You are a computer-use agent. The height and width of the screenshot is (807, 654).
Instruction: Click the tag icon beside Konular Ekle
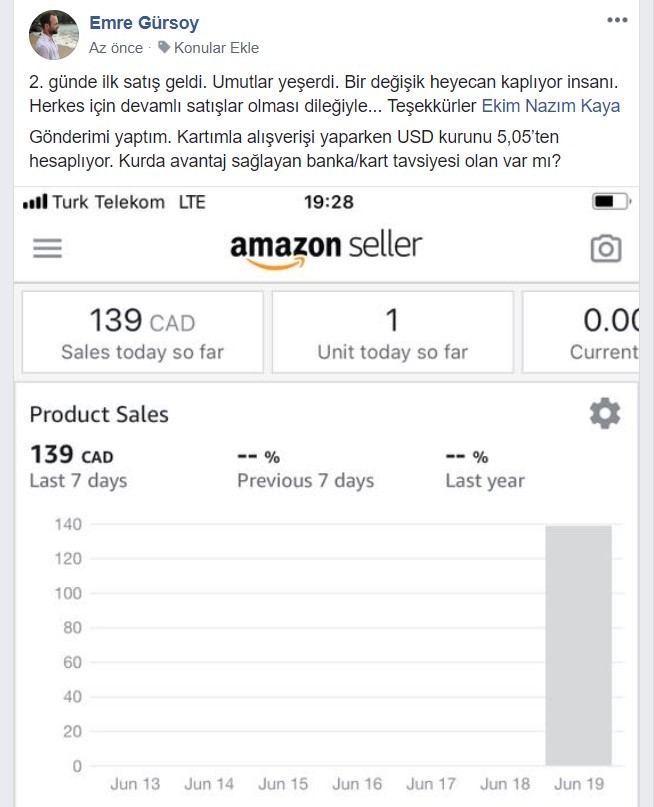coord(164,47)
